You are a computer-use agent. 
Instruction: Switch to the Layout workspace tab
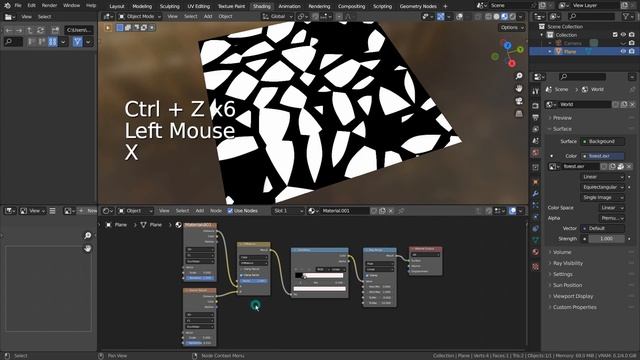click(117, 6)
